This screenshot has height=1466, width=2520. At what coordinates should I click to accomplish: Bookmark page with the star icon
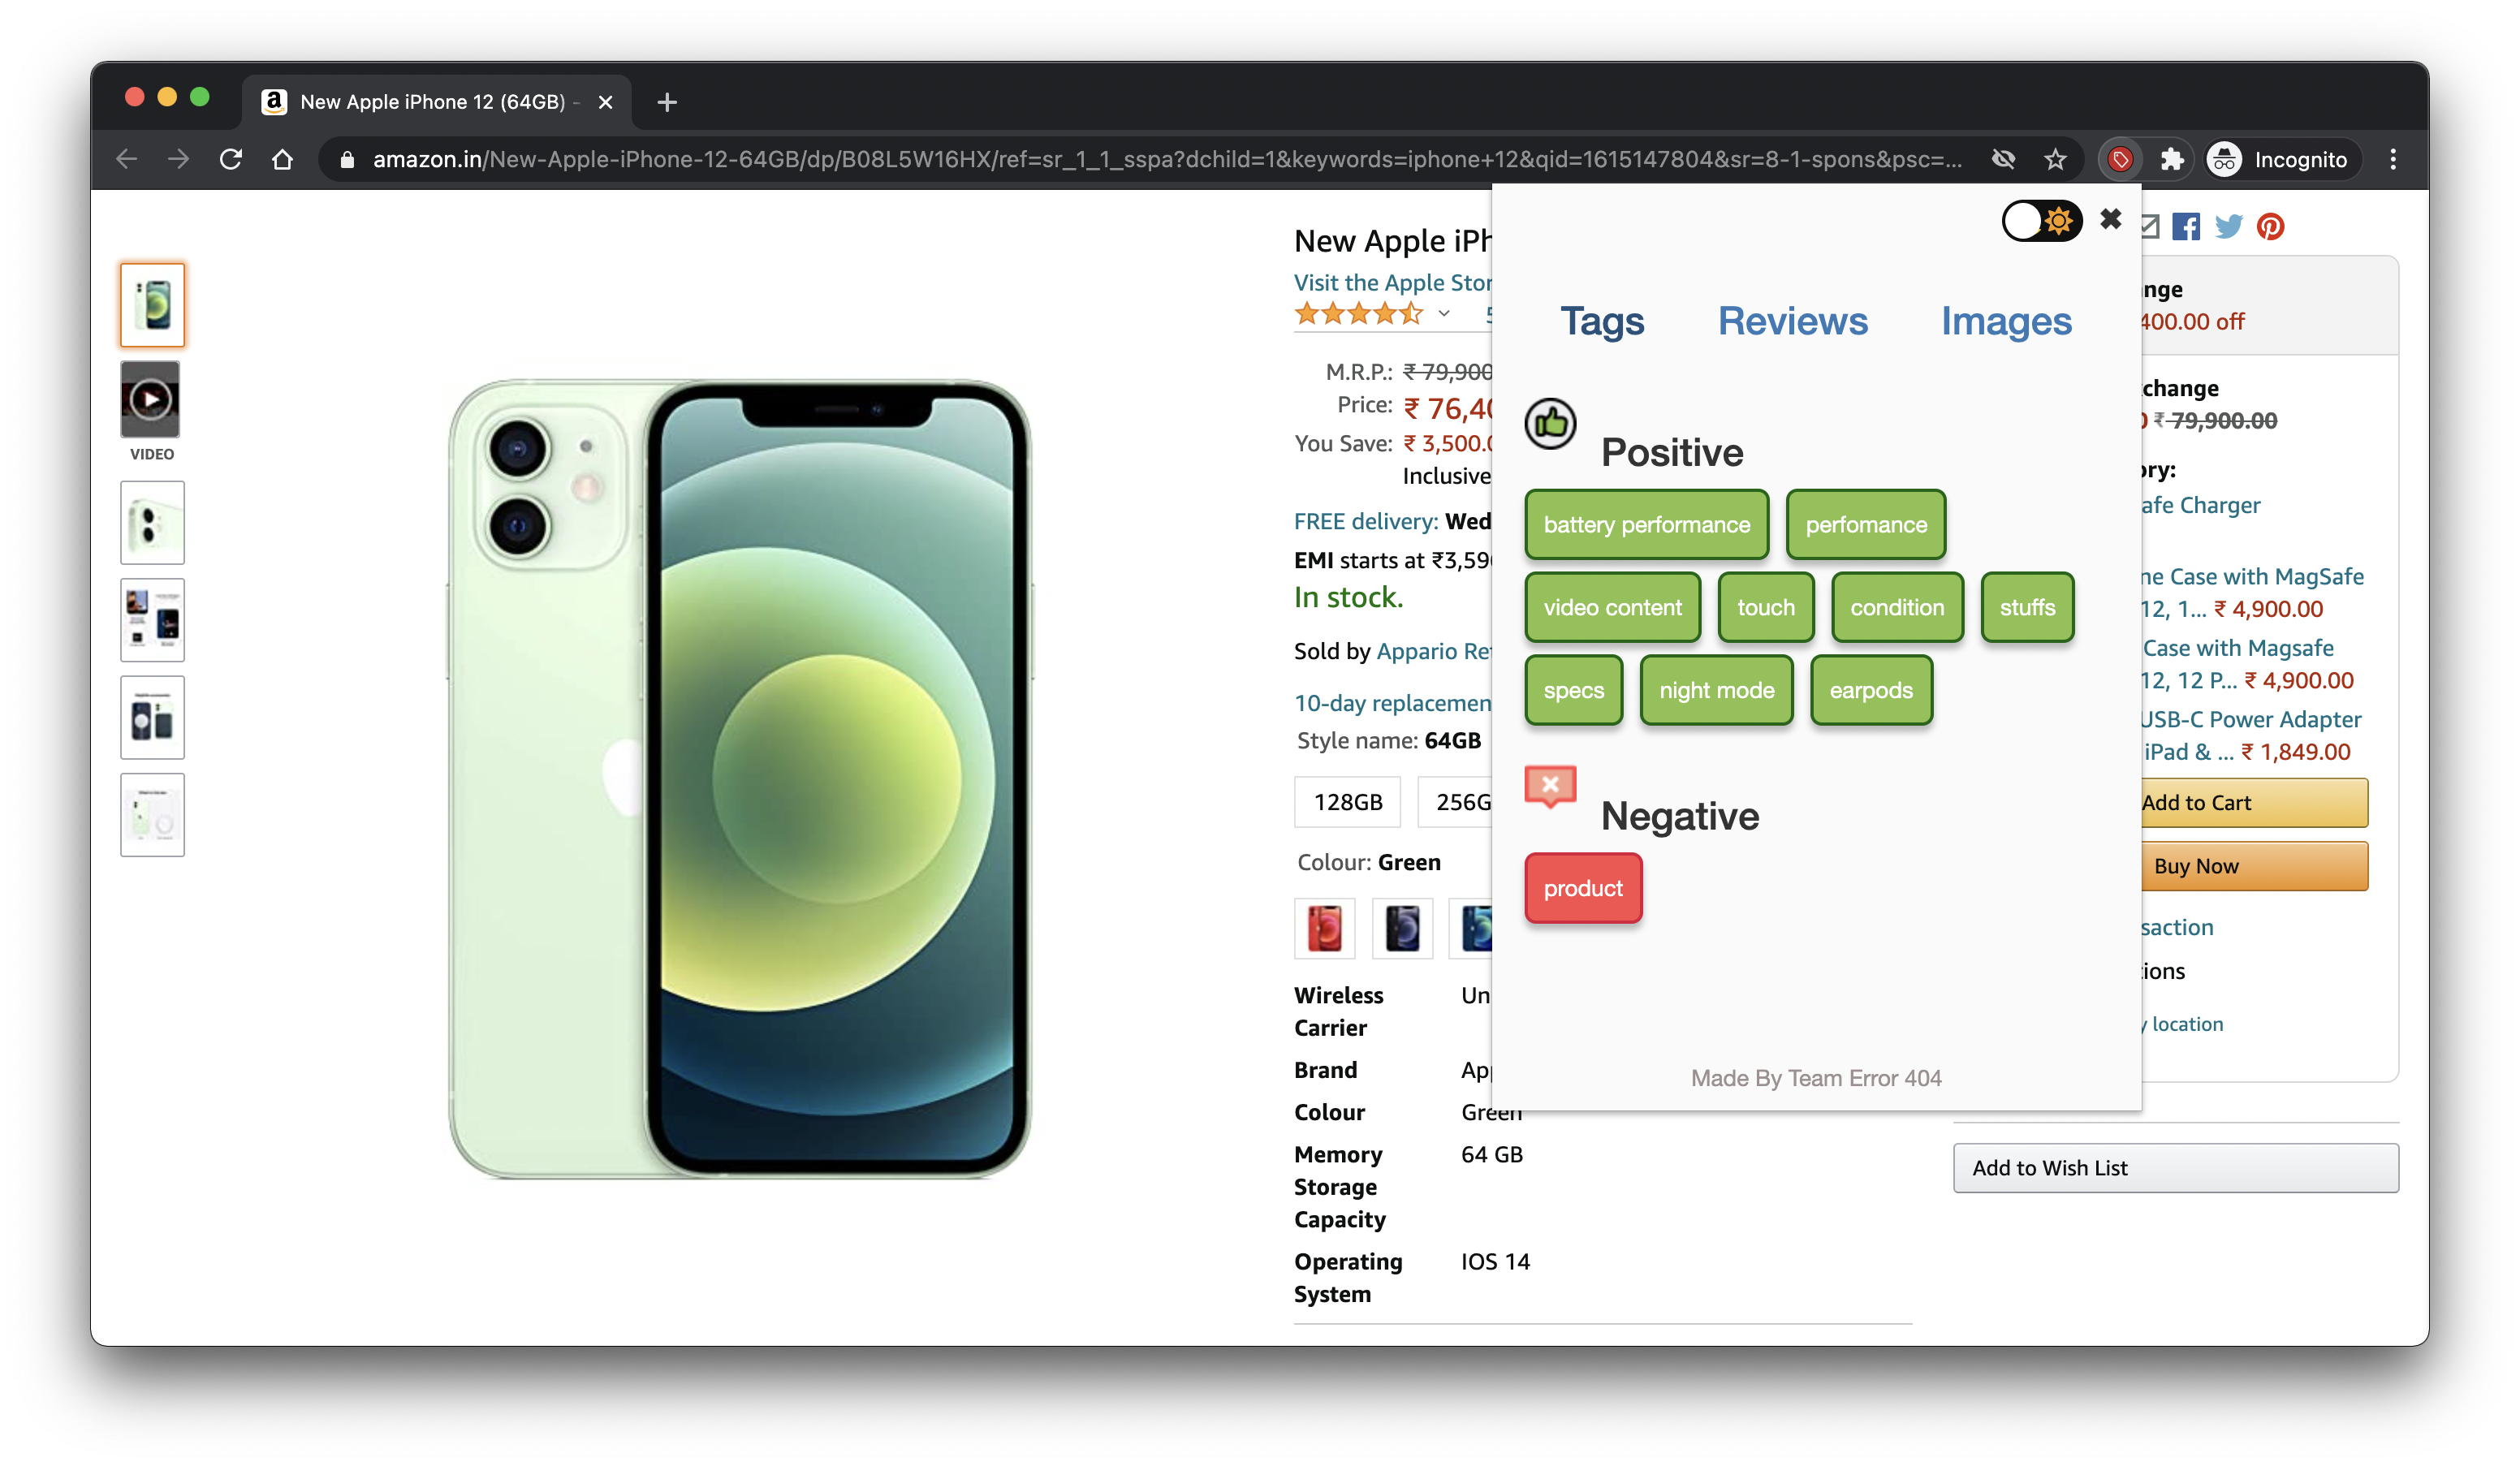[2055, 159]
